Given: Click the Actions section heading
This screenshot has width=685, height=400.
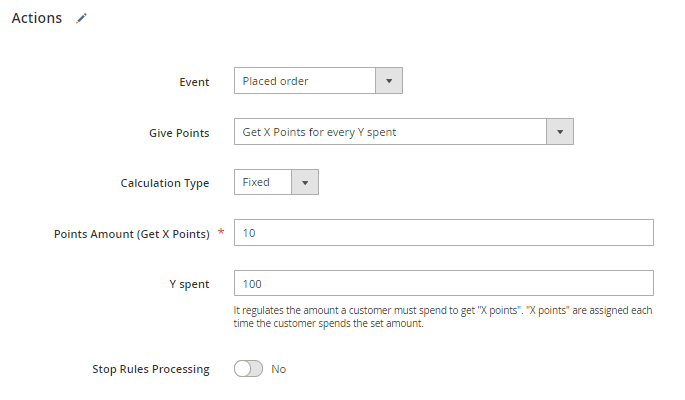Looking at the screenshot, I should coord(36,18).
